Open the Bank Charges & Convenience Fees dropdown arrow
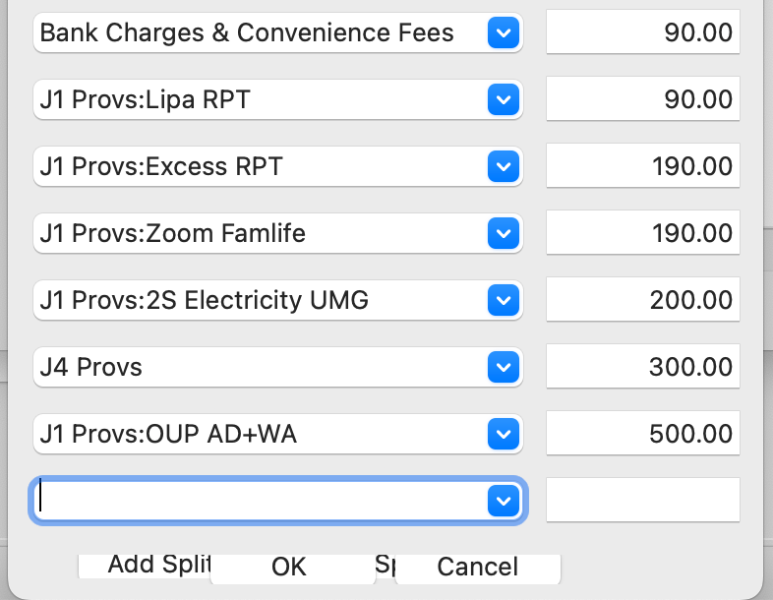Viewport: 773px width, 600px height. (503, 33)
